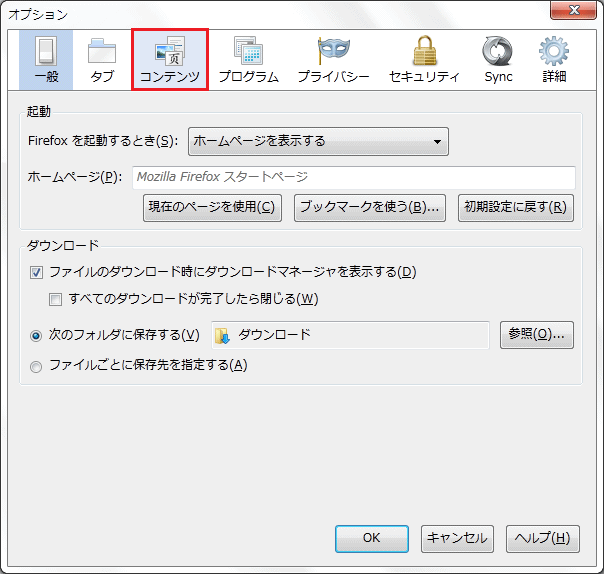Open the Sync pane
The height and width of the screenshot is (574, 604).
point(498,60)
